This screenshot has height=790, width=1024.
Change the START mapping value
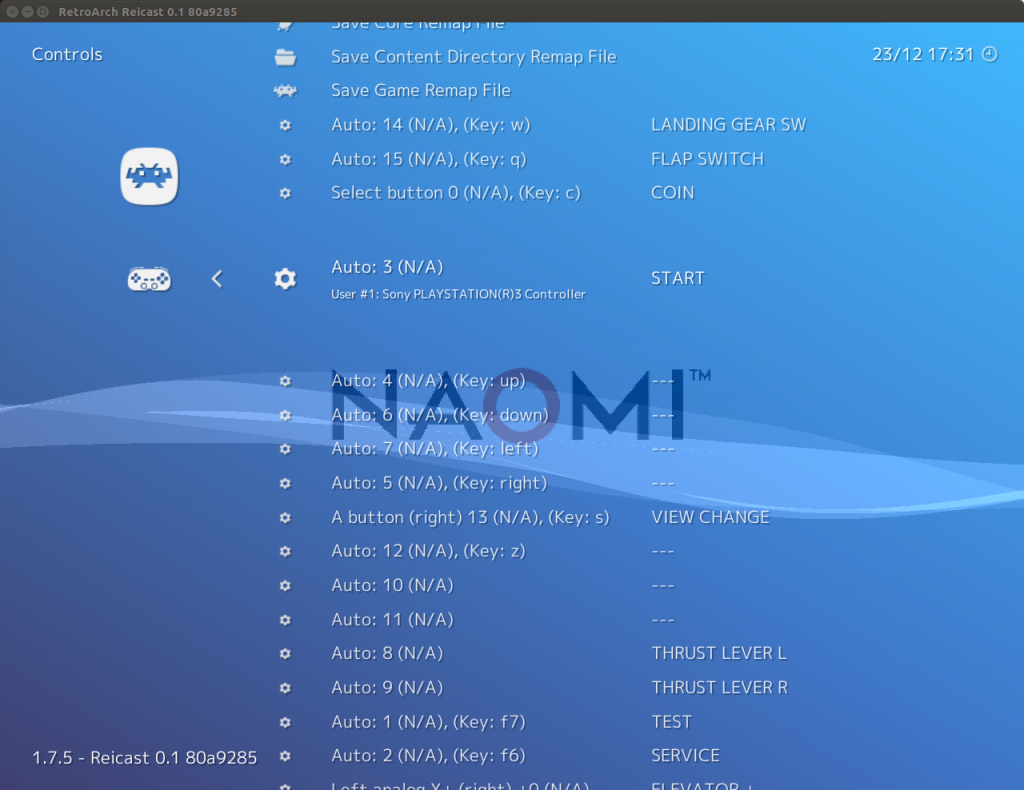(678, 279)
